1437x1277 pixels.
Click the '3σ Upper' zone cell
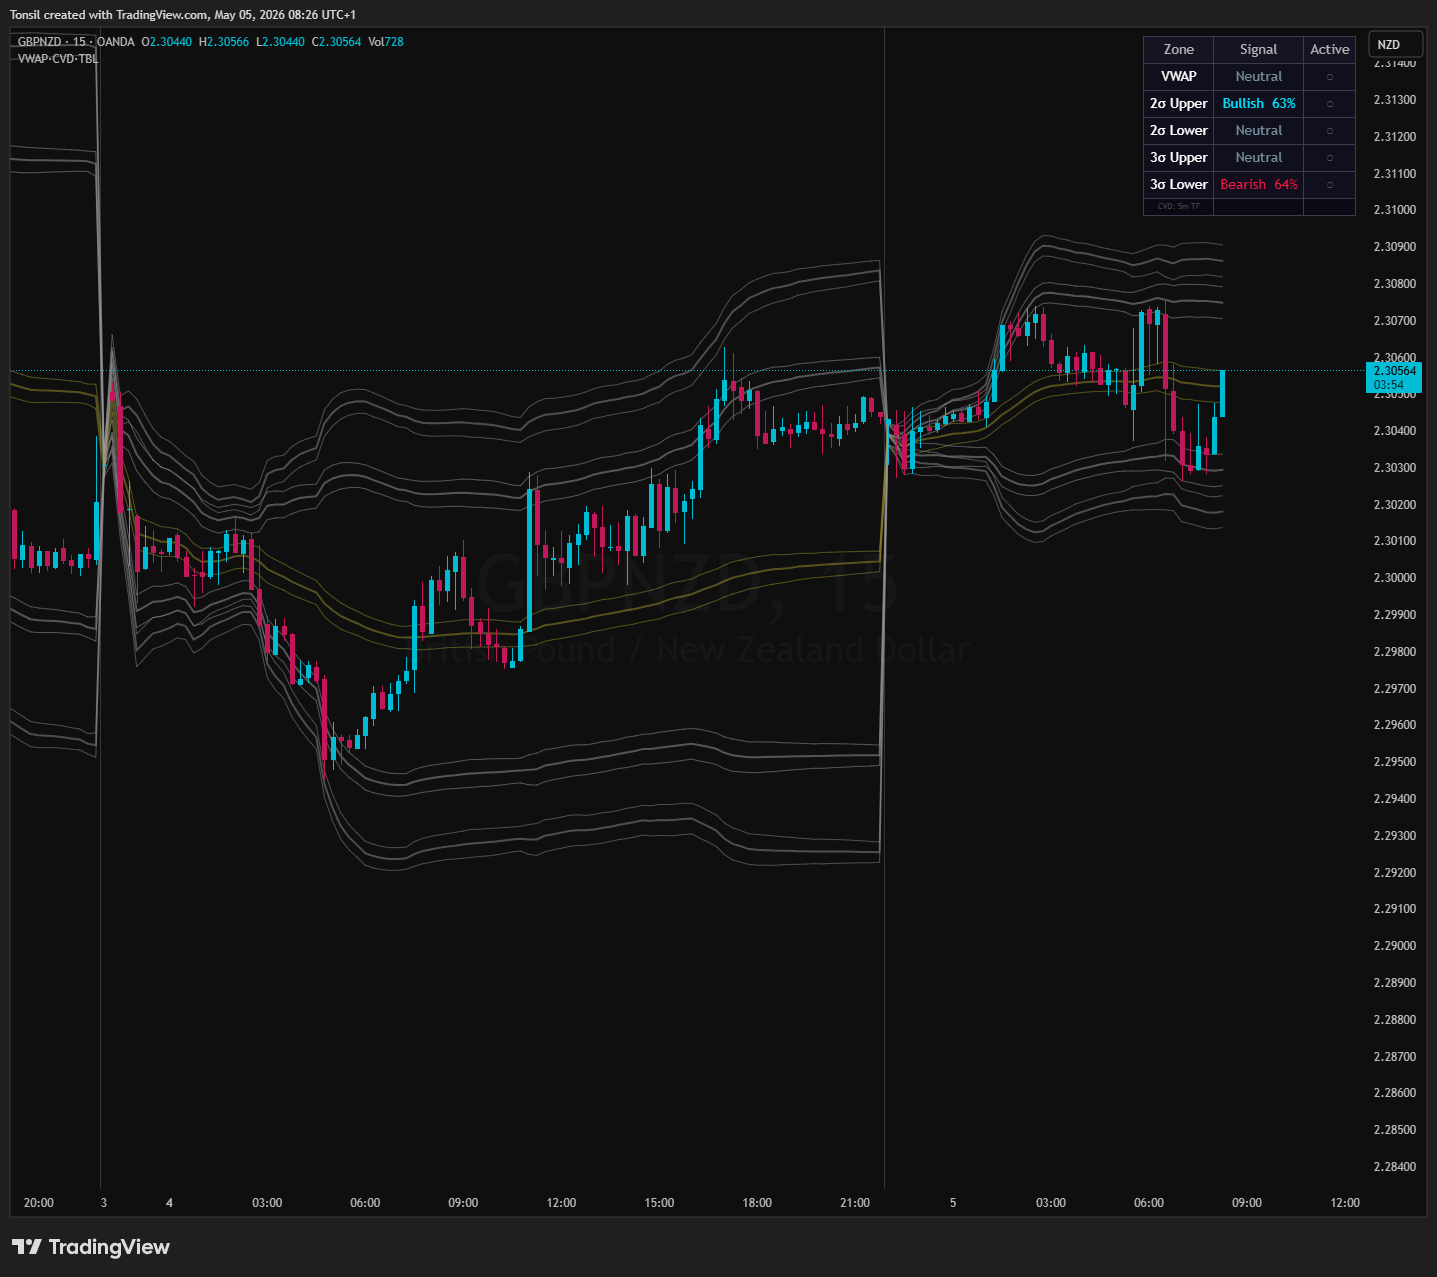coord(1179,157)
